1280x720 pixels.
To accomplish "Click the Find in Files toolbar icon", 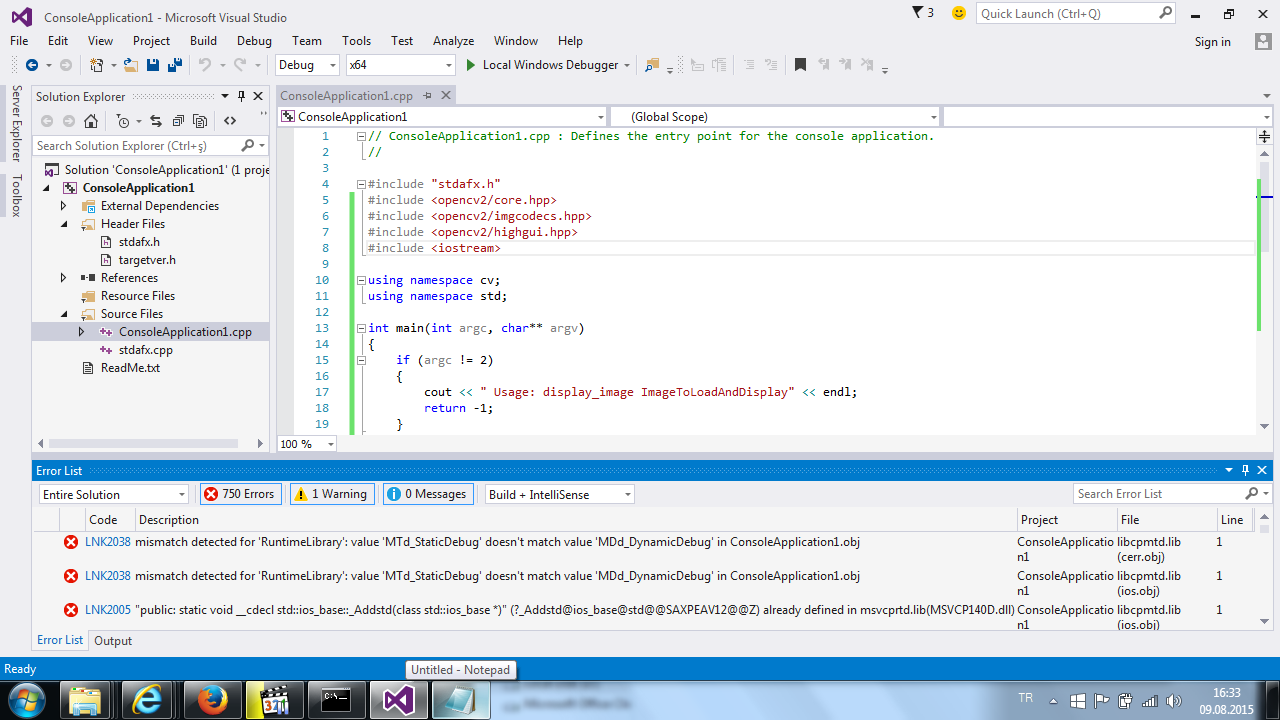I will [652, 65].
